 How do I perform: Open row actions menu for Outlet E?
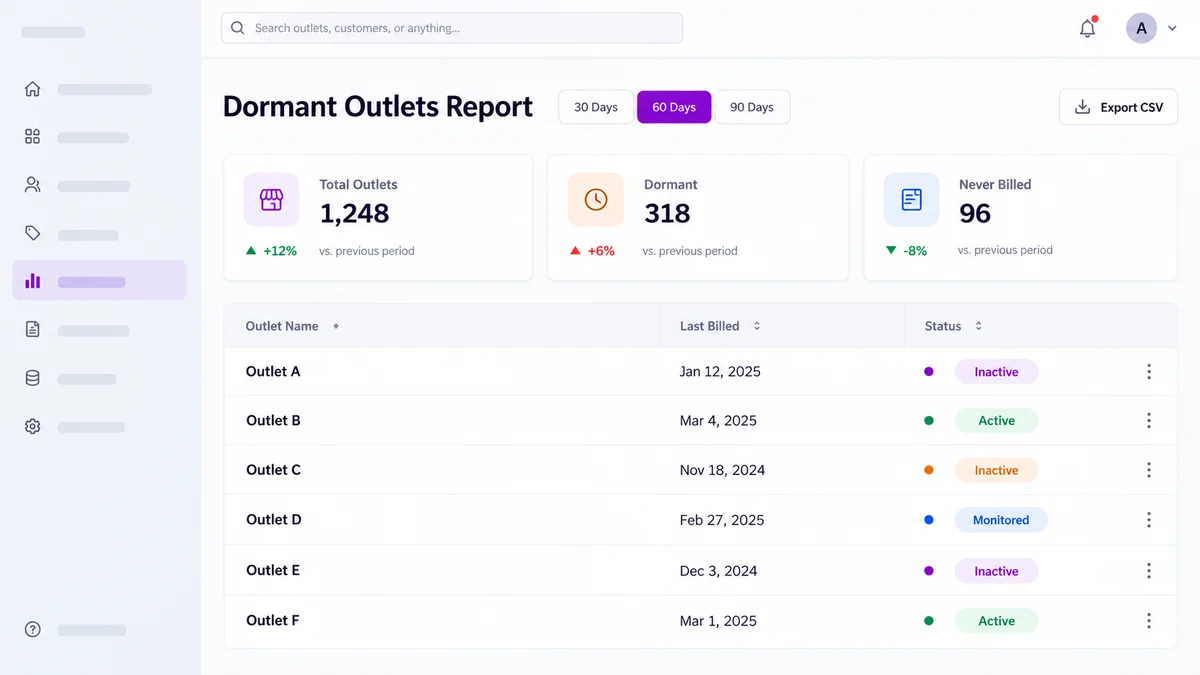pos(1149,571)
